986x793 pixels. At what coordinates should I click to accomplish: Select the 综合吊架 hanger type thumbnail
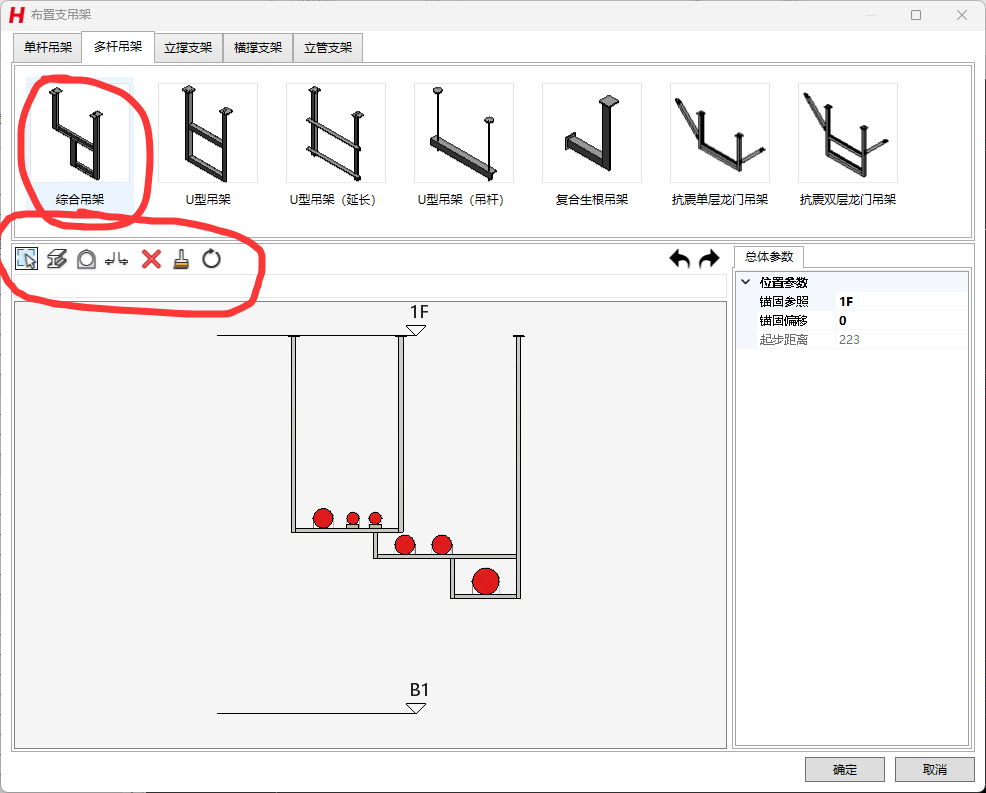point(80,133)
